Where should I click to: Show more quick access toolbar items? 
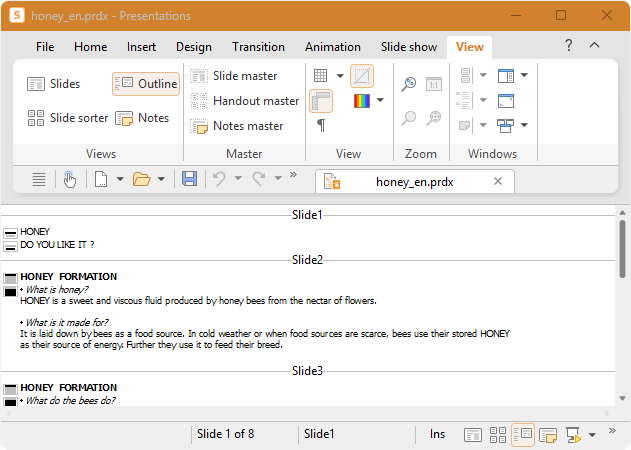(293, 175)
